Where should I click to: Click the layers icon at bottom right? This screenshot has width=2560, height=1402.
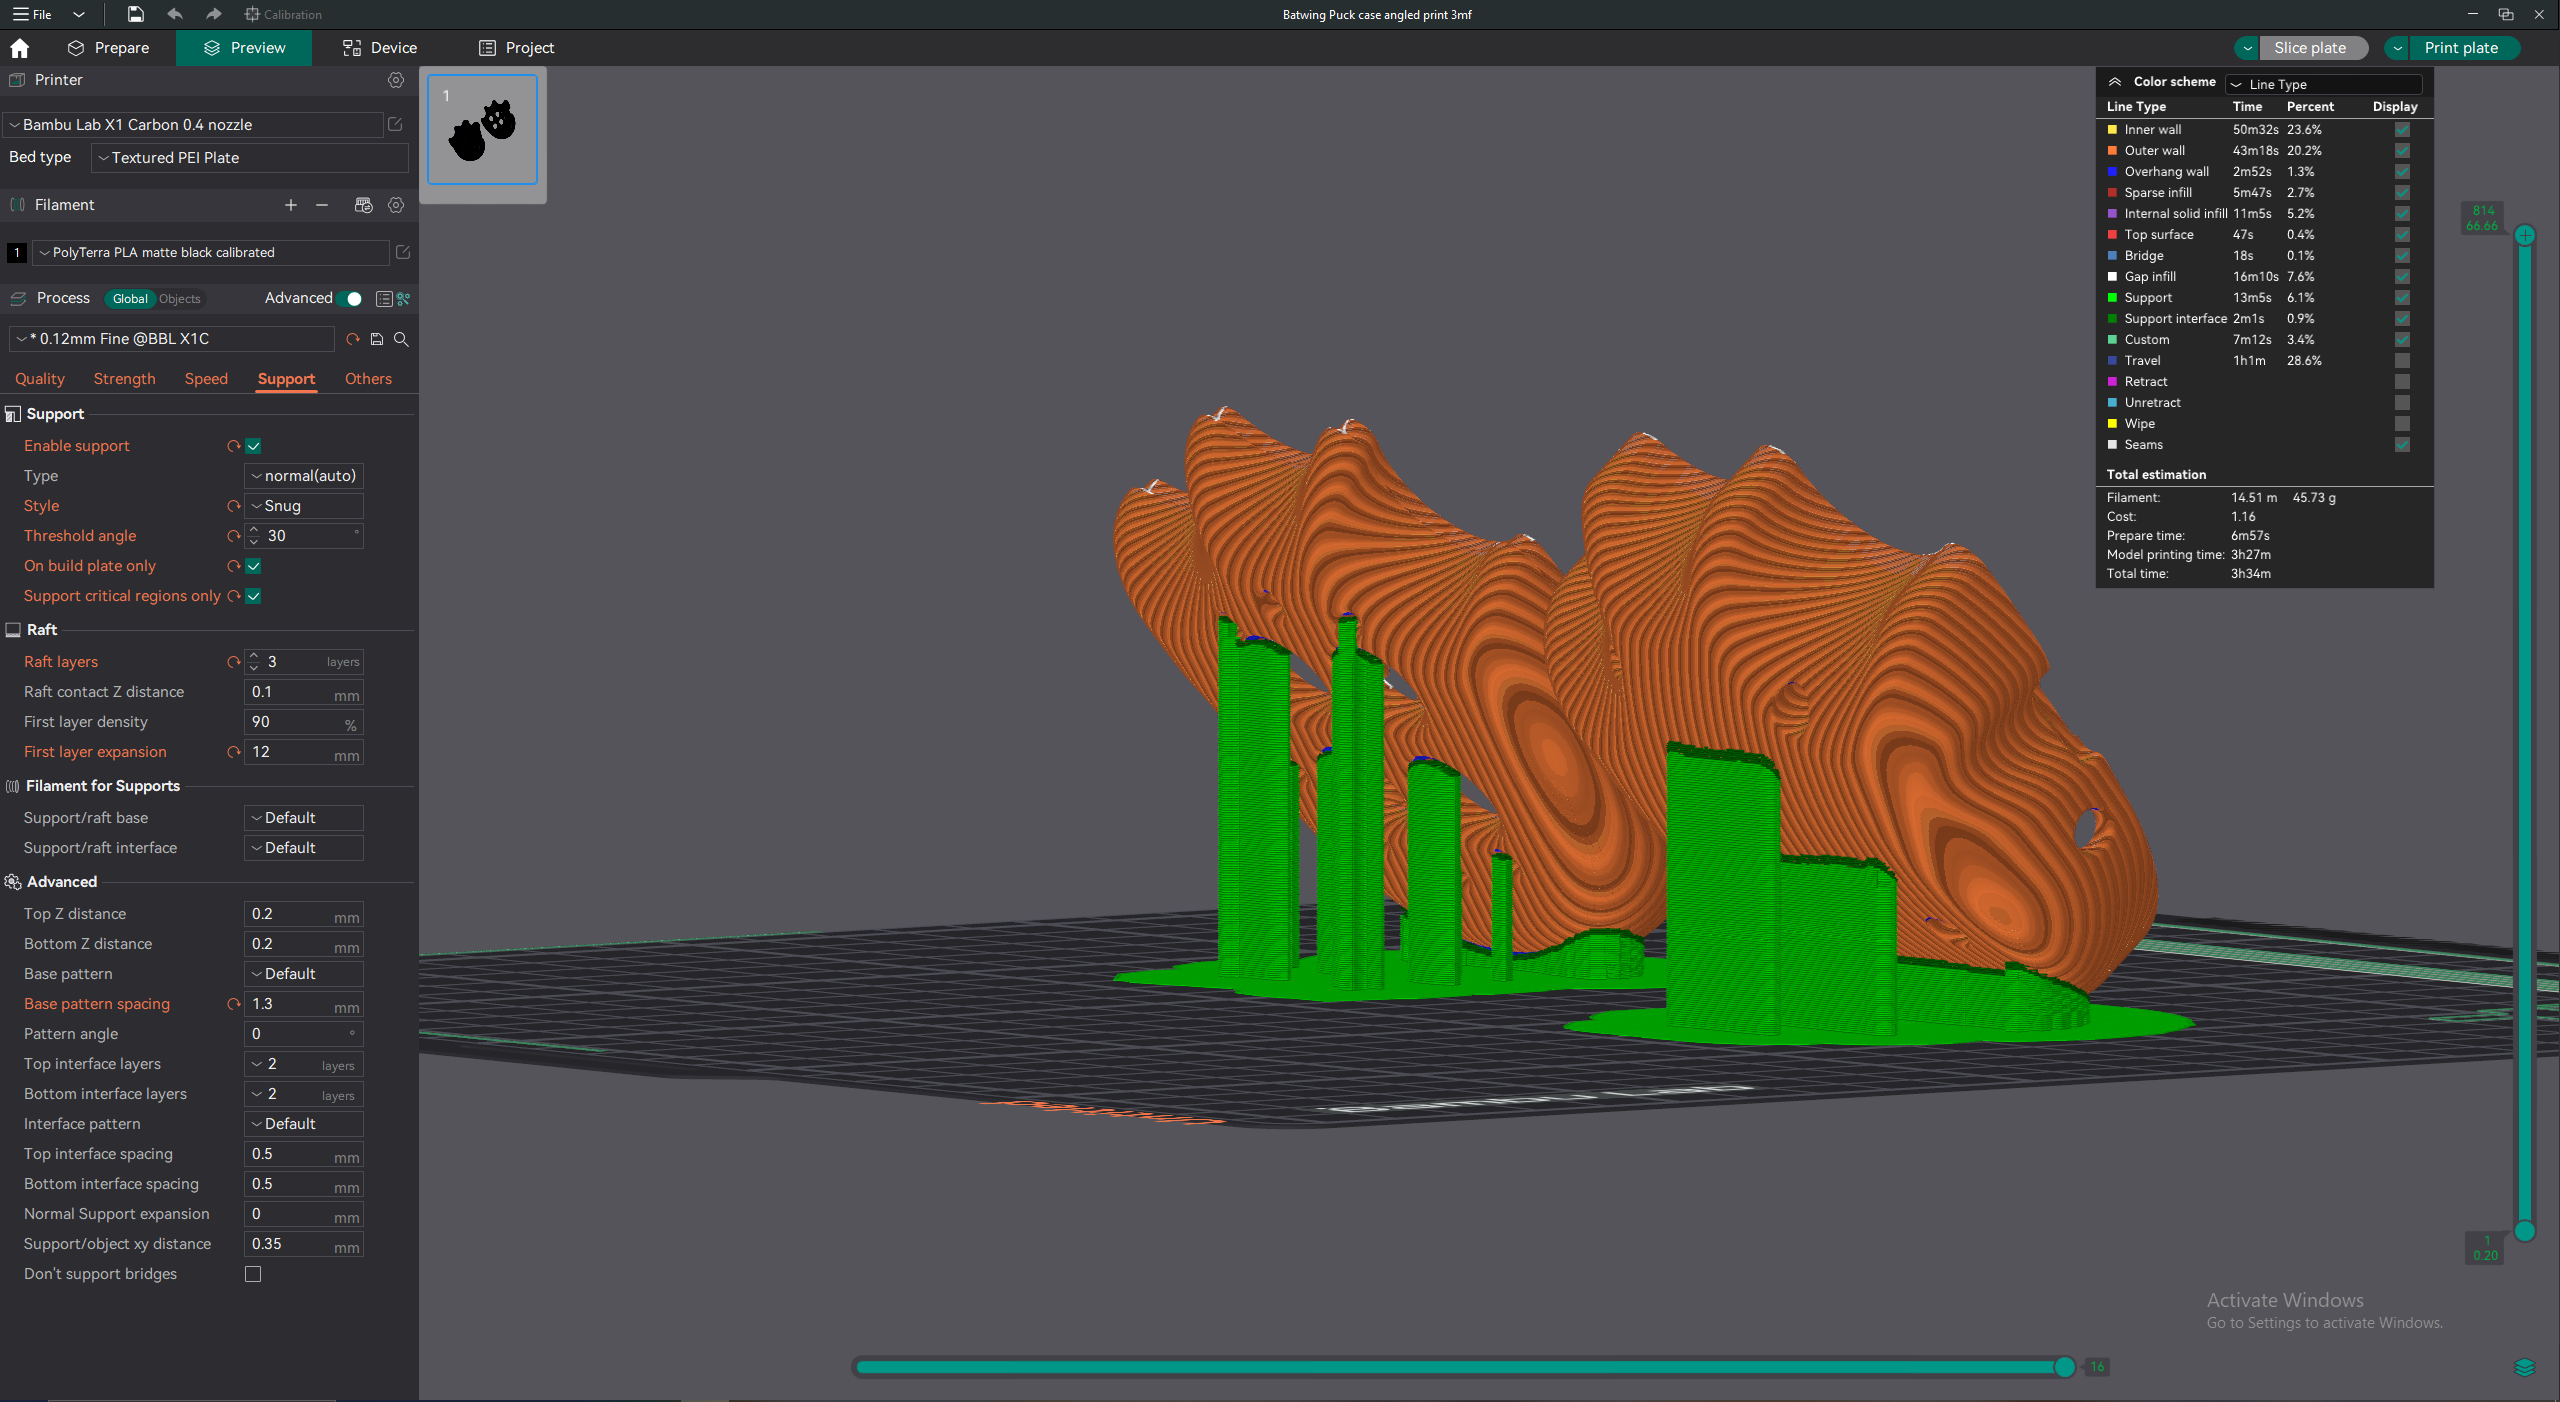click(x=2525, y=1367)
